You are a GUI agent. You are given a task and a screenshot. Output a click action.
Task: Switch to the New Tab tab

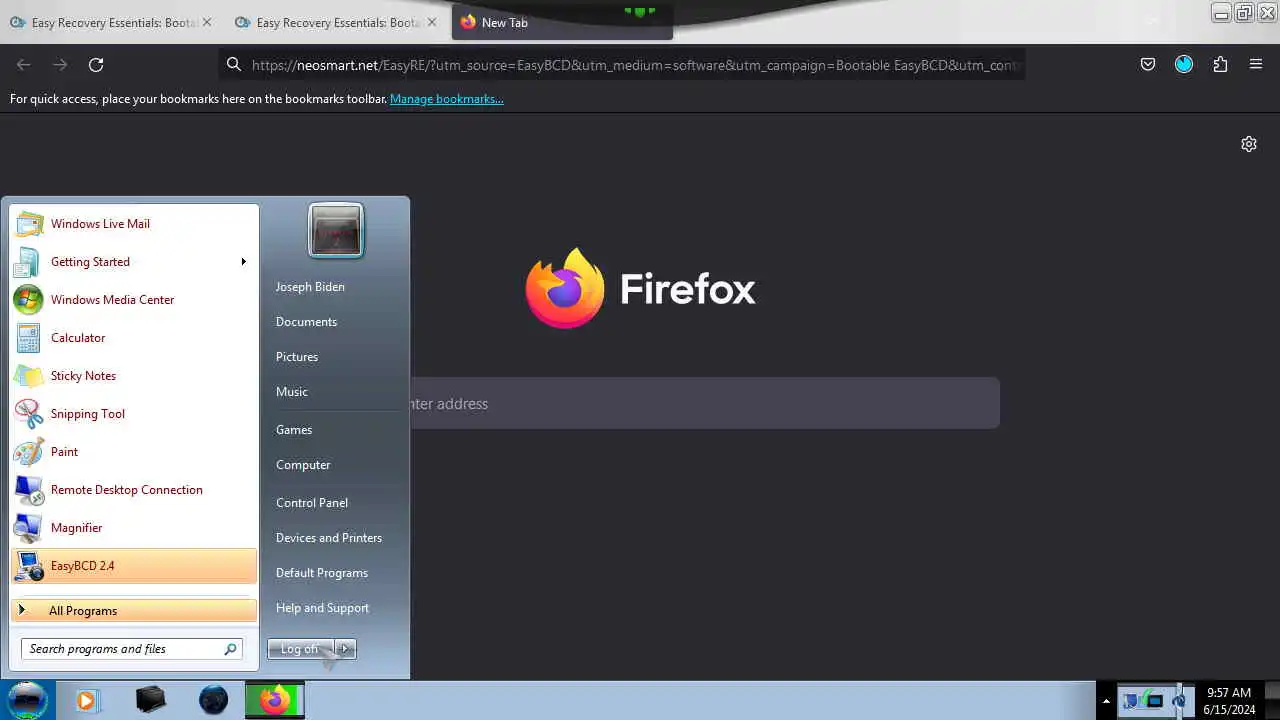point(562,22)
